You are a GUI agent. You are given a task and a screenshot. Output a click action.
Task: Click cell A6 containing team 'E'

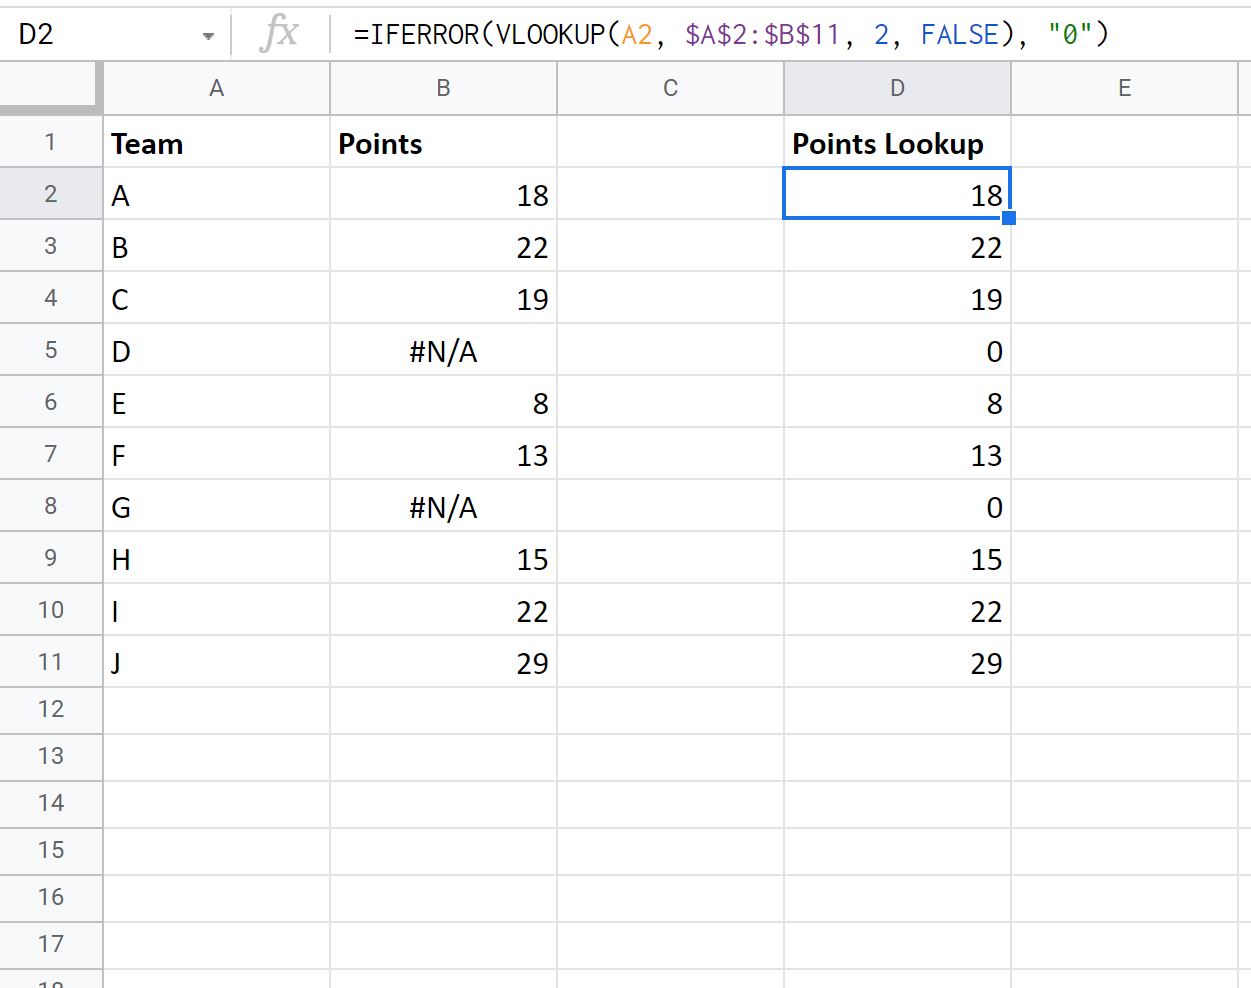pos(217,402)
